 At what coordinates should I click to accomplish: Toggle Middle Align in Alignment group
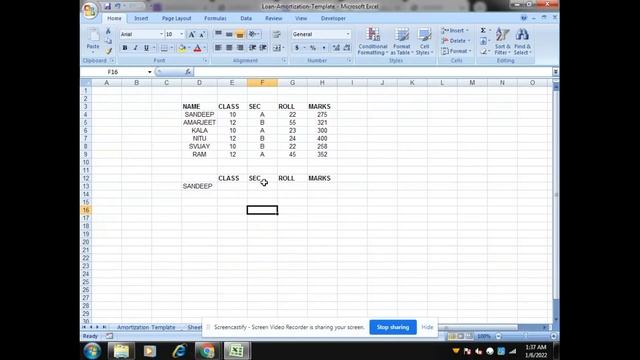click(229, 34)
